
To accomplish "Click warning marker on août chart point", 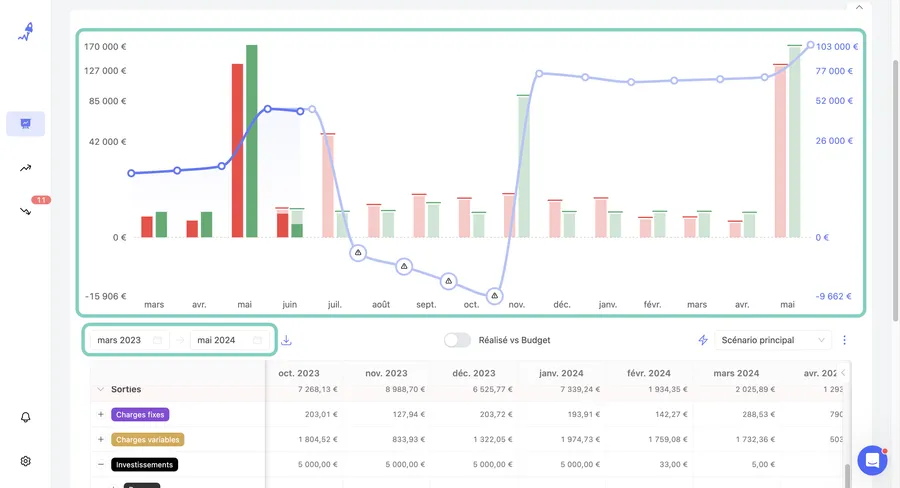I will (404, 266).
